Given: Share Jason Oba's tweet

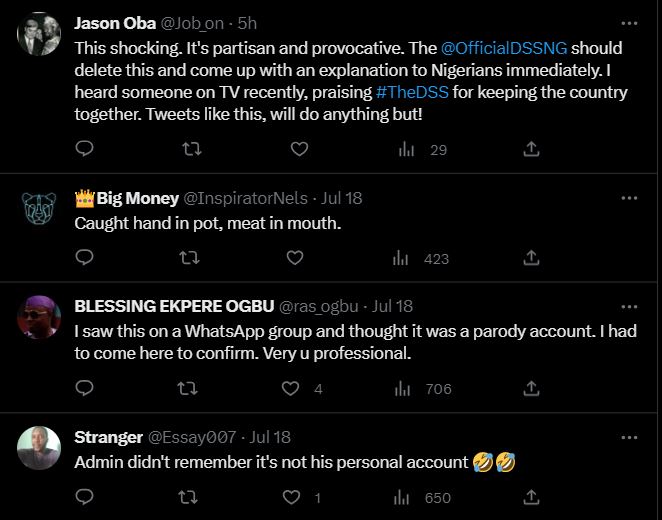Looking at the screenshot, I should click(532, 149).
